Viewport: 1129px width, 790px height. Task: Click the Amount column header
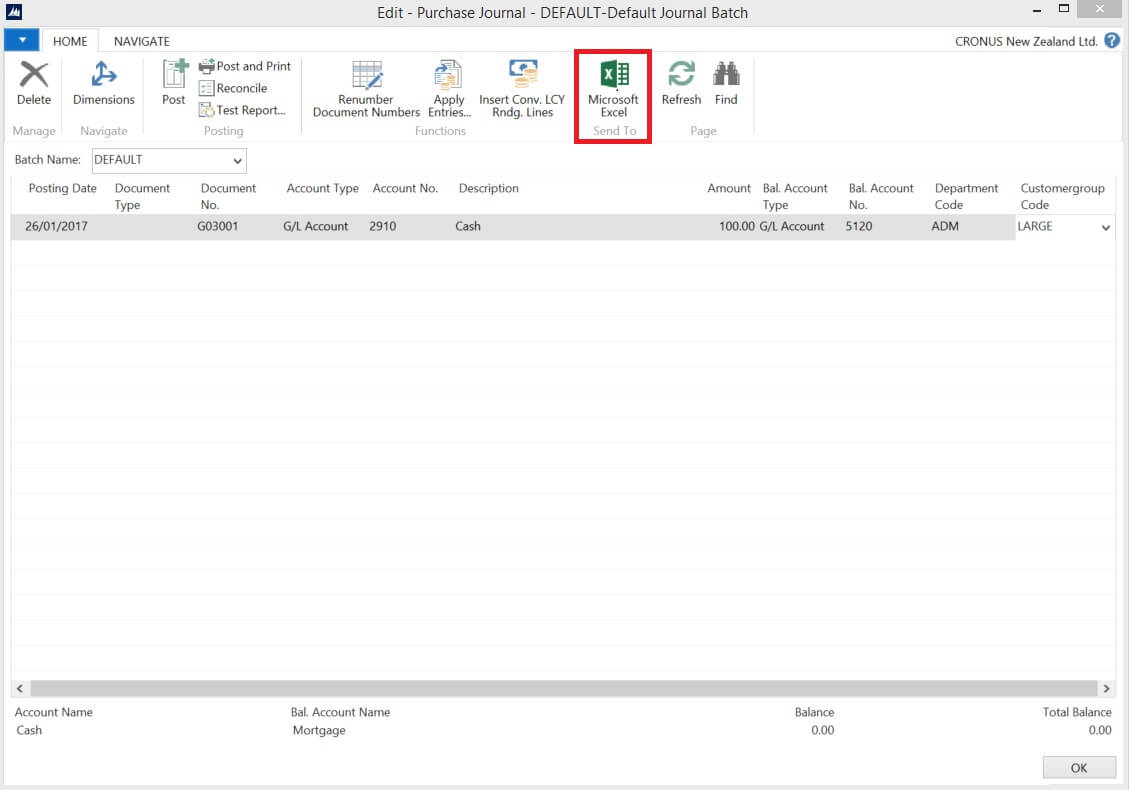[729, 188]
